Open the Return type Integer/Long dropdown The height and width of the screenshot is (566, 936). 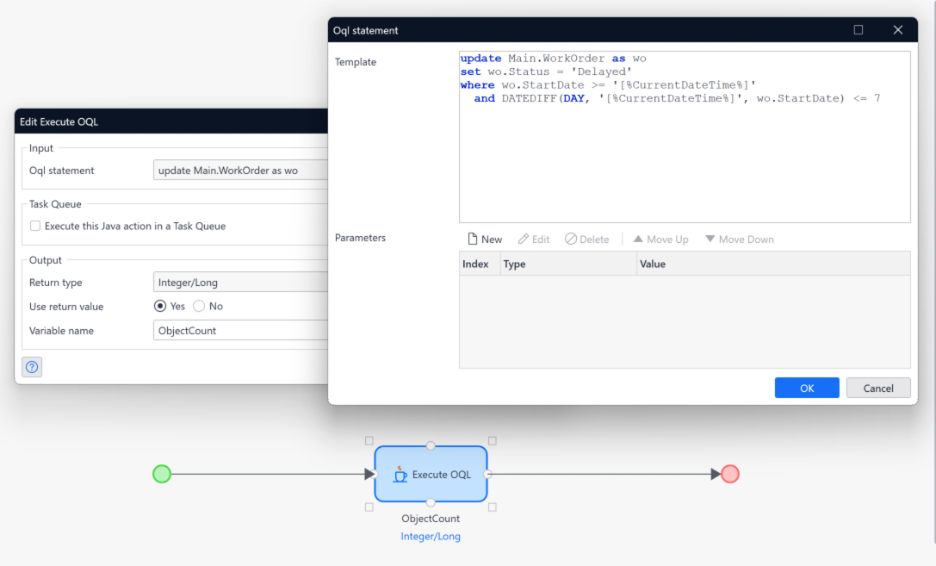coord(240,283)
